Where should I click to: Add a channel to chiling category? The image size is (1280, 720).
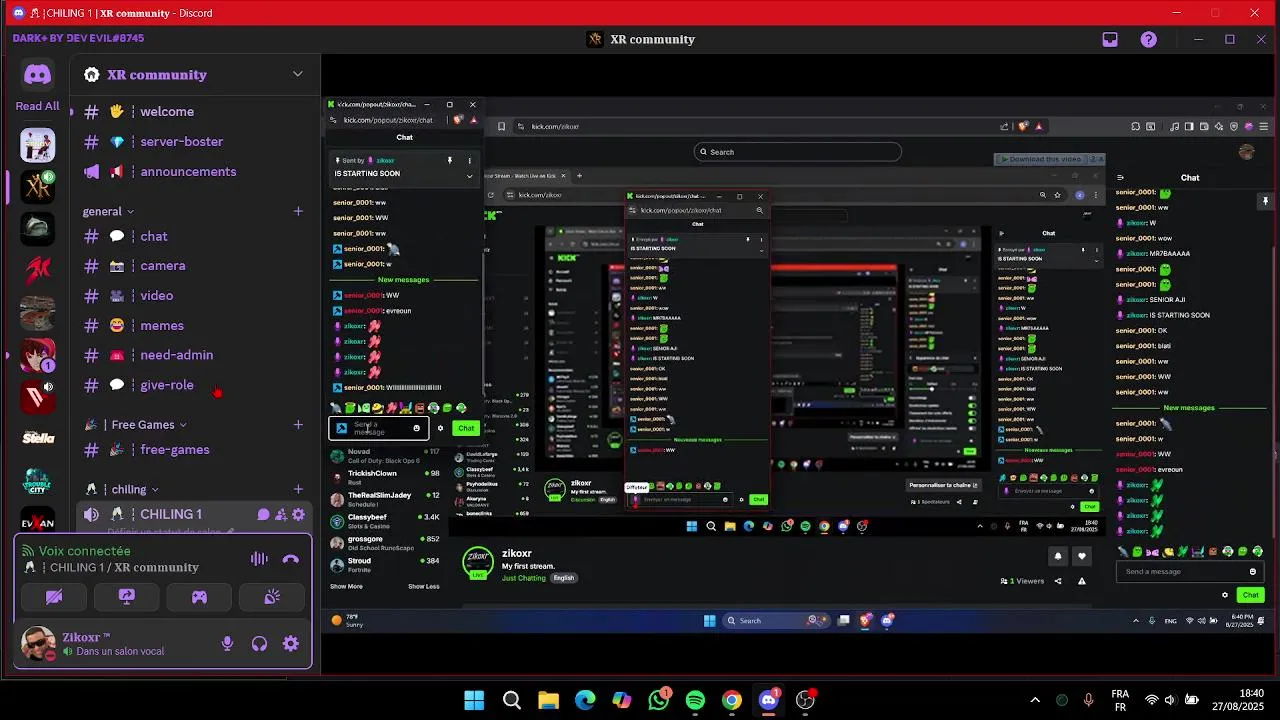(x=298, y=490)
